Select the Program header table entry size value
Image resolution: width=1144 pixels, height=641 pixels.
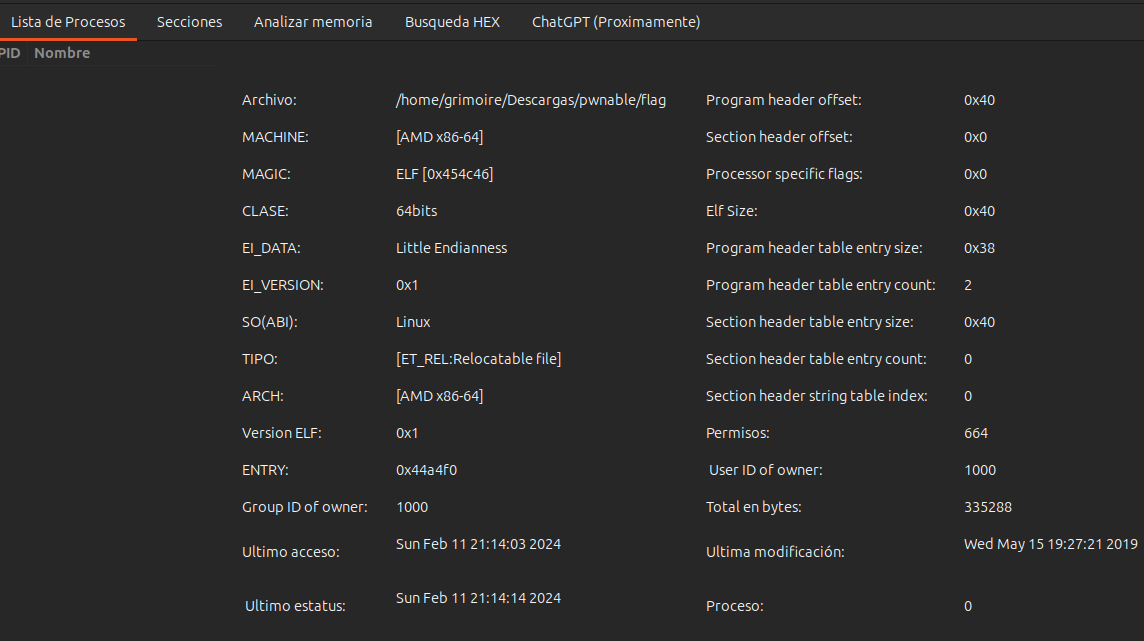pyautogui.click(x=979, y=248)
